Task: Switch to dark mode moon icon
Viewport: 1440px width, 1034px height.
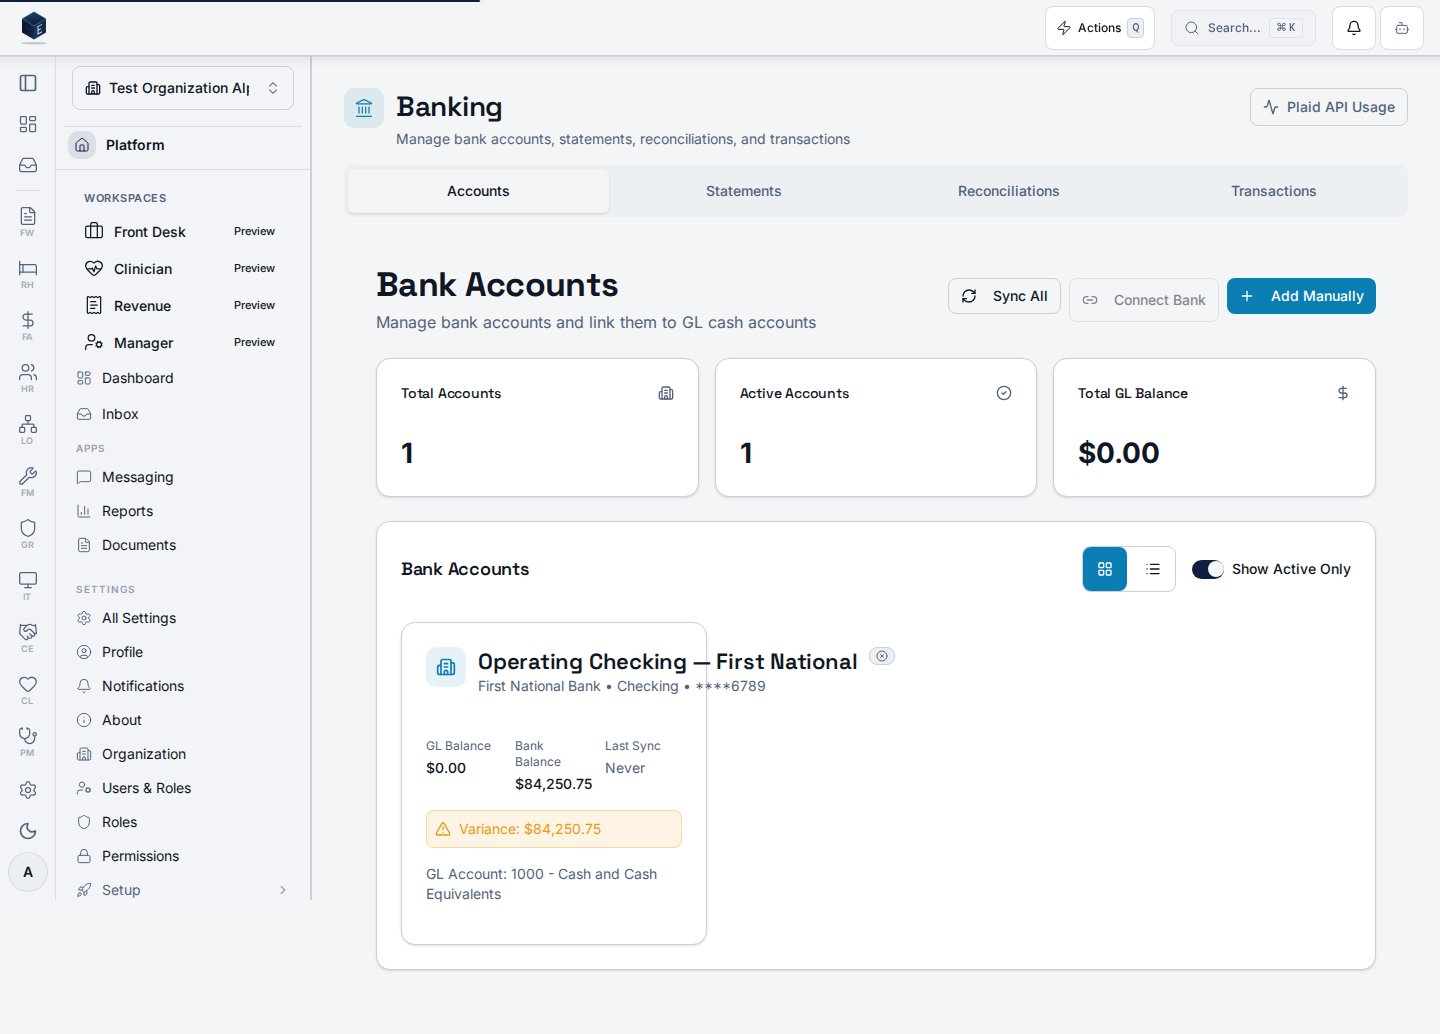Action: [28, 831]
